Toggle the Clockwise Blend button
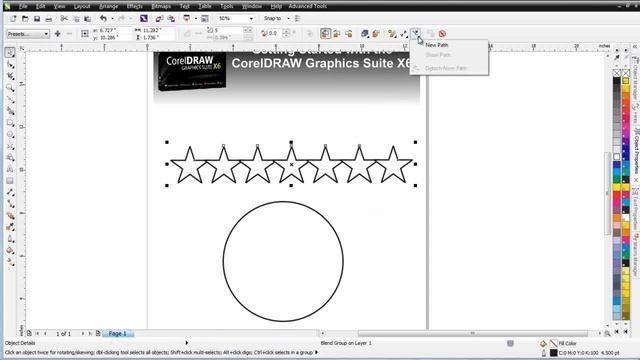The image size is (640, 360). click(x=337, y=34)
